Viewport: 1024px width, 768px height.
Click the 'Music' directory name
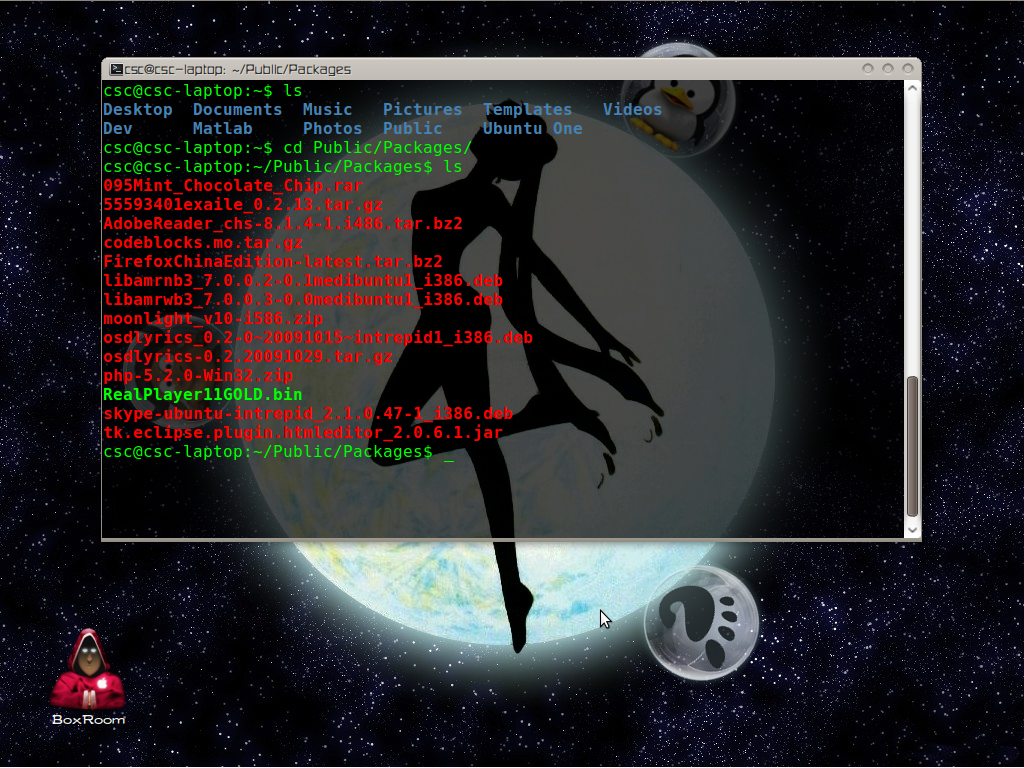coord(327,110)
